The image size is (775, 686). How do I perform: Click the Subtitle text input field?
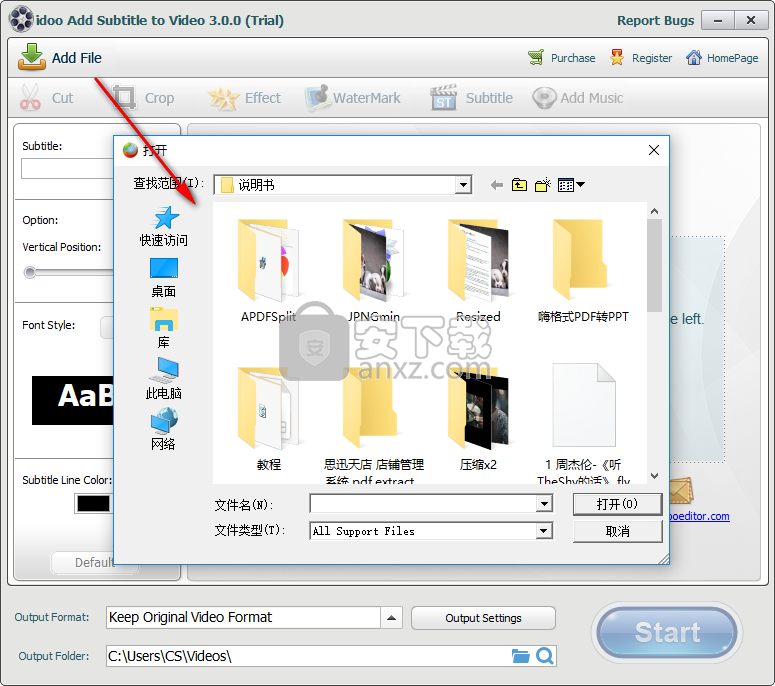(x=68, y=169)
